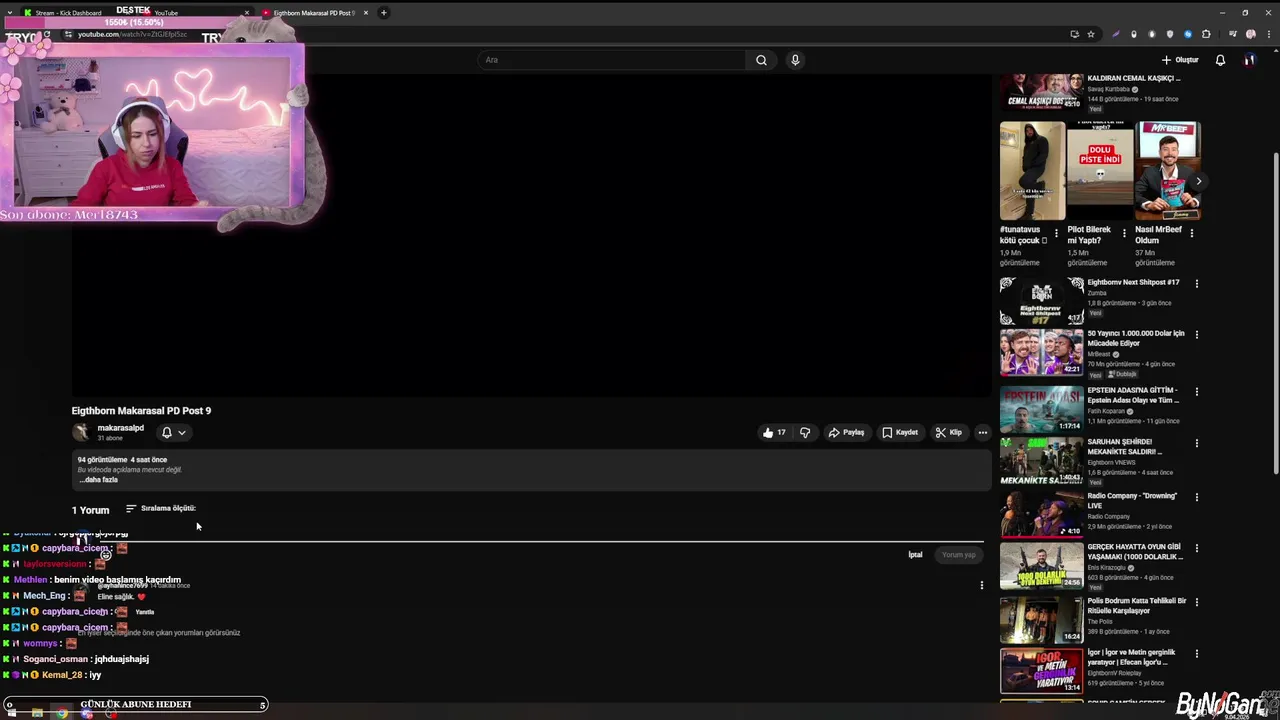This screenshot has height=720, width=1280.
Task: Open options for Polis Bodrum Katta video
Action: [x=1196, y=602]
